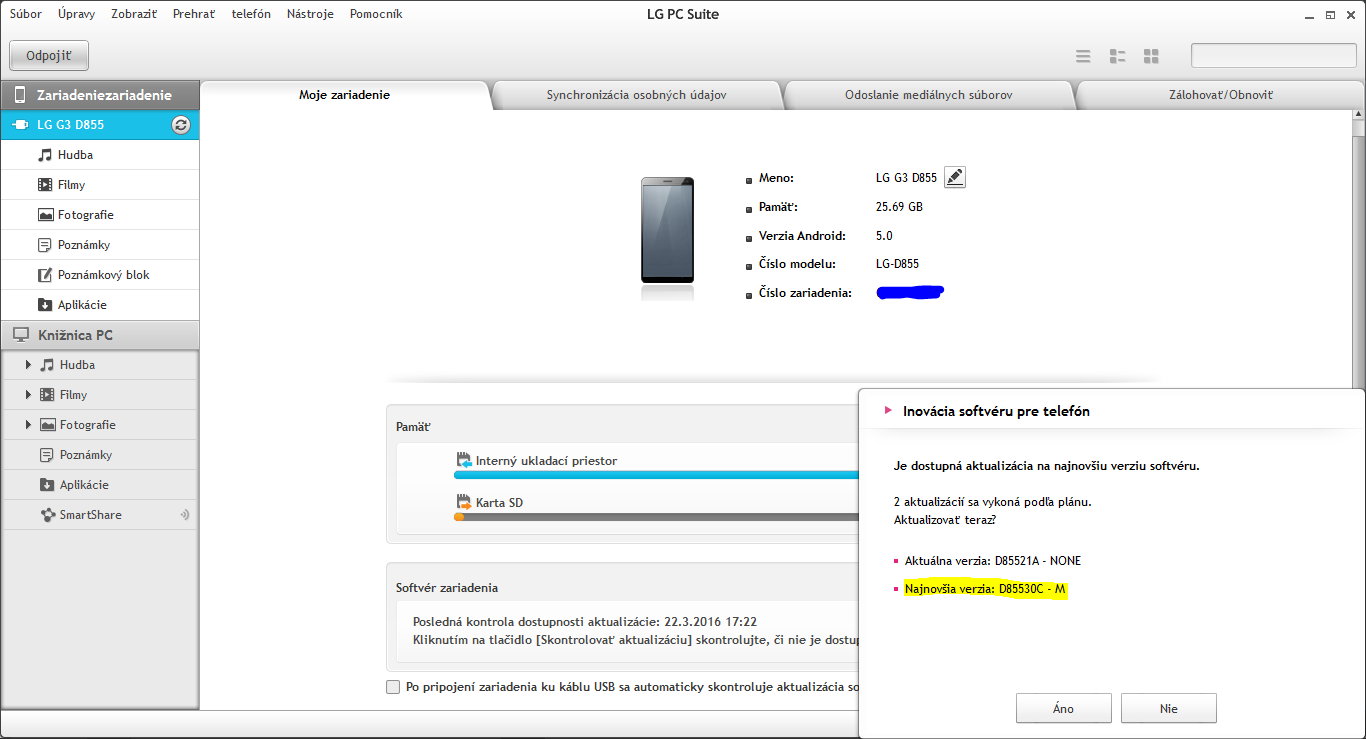
Task: Open Zálohovať/Obnoviť tab
Action: (1220, 95)
